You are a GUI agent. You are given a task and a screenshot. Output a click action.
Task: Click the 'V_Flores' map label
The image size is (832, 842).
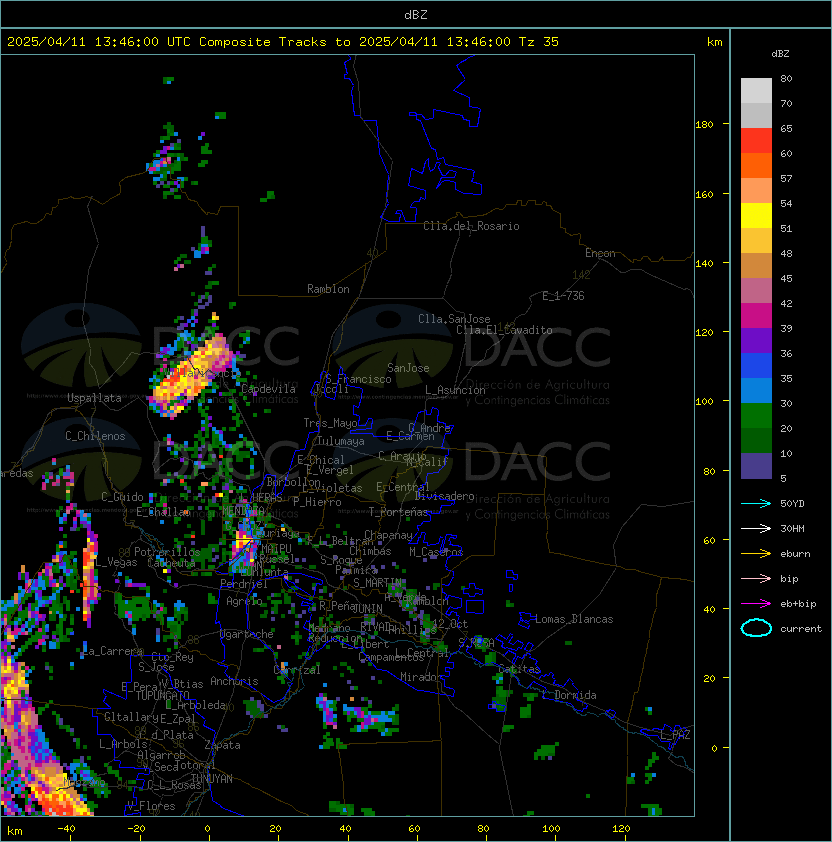click(x=151, y=806)
